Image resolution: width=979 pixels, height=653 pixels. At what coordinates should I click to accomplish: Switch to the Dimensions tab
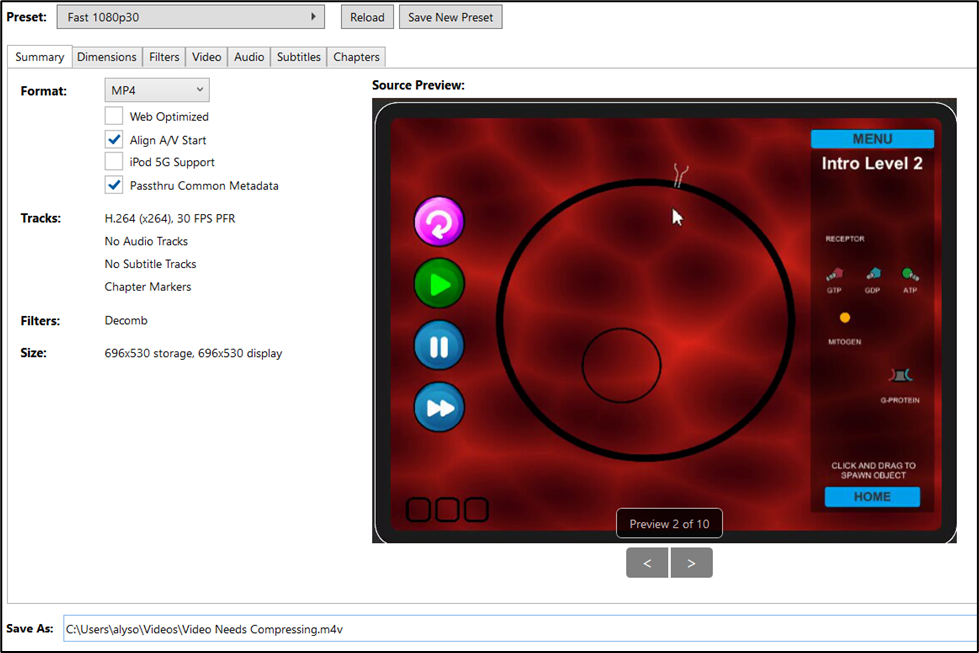coord(107,57)
